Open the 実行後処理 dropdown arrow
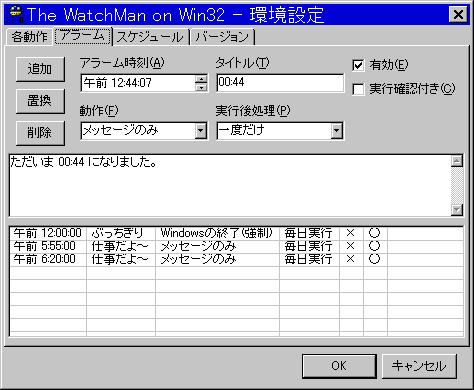This screenshot has height=390, width=474. pyautogui.click(x=337, y=131)
